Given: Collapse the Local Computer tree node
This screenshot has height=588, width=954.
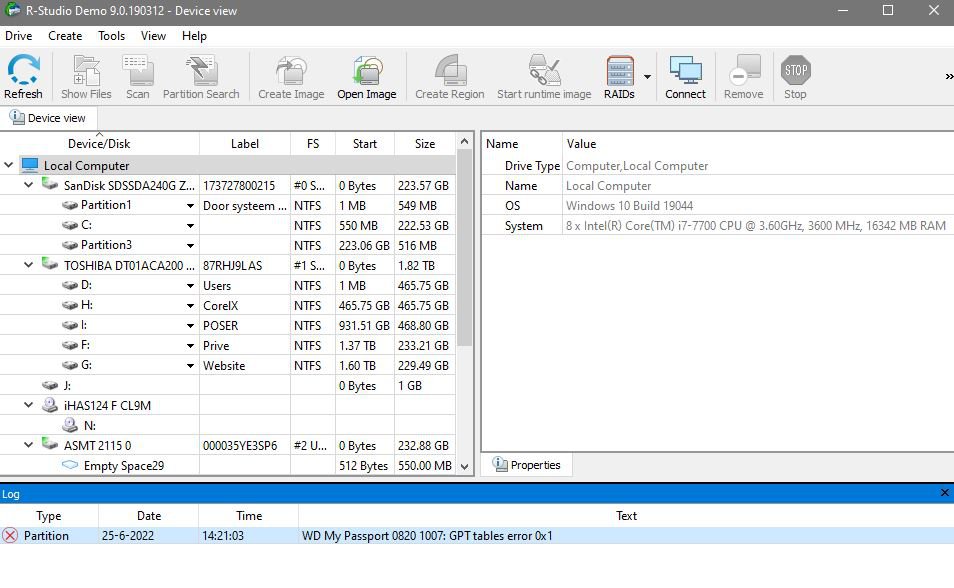Looking at the screenshot, I should [x=9, y=166].
